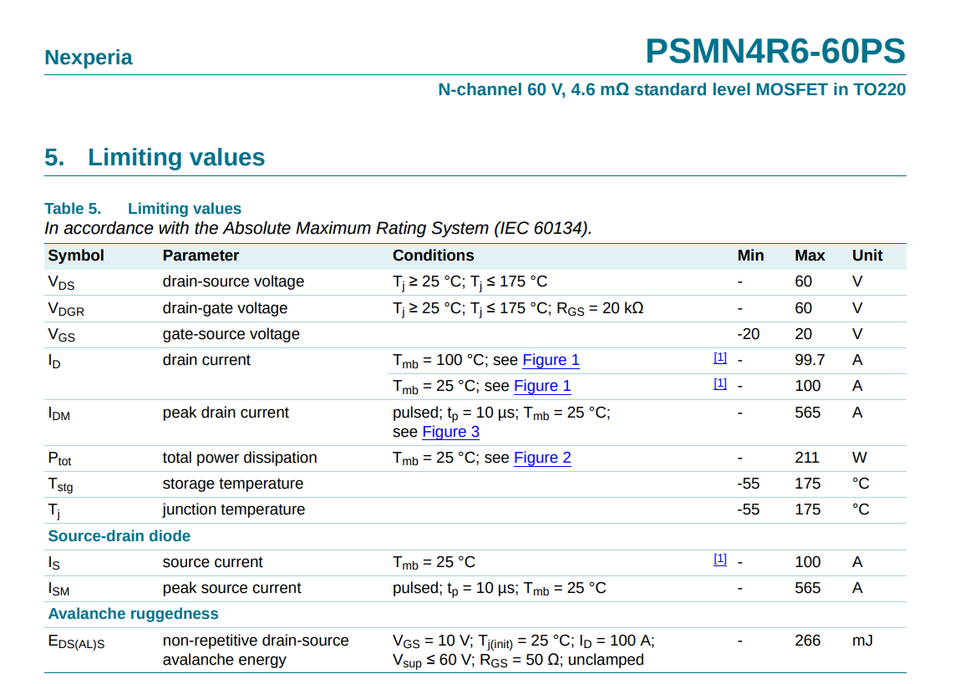Follow the Figure 3 link for peak drain current
Image resolution: width=960 pixels, height=684 pixels.
click(451, 432)
